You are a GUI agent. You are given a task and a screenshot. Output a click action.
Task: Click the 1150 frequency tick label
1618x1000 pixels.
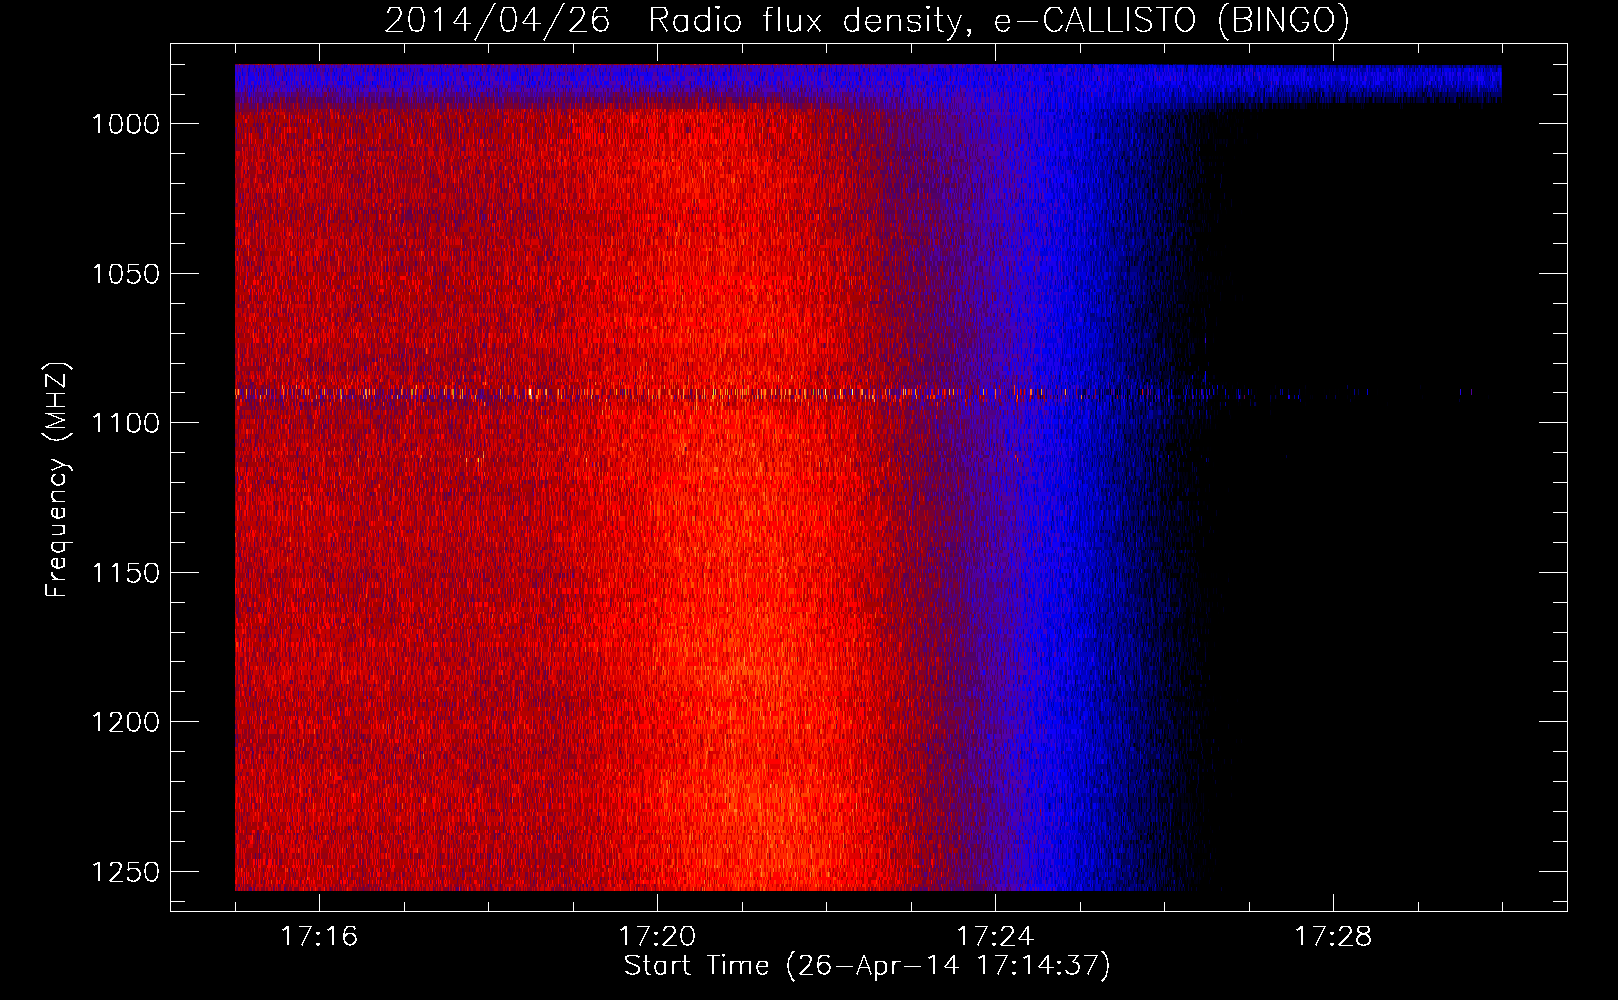click(x=125, y=573)
